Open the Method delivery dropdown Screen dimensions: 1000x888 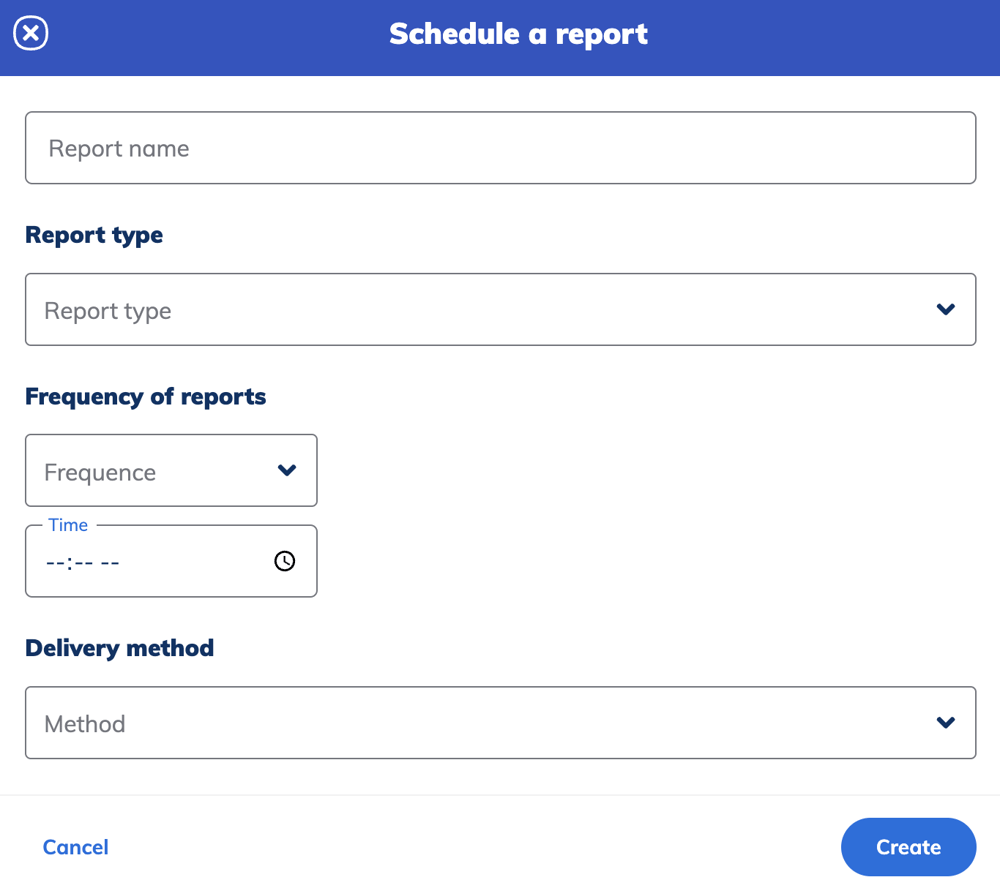point(500,723)
